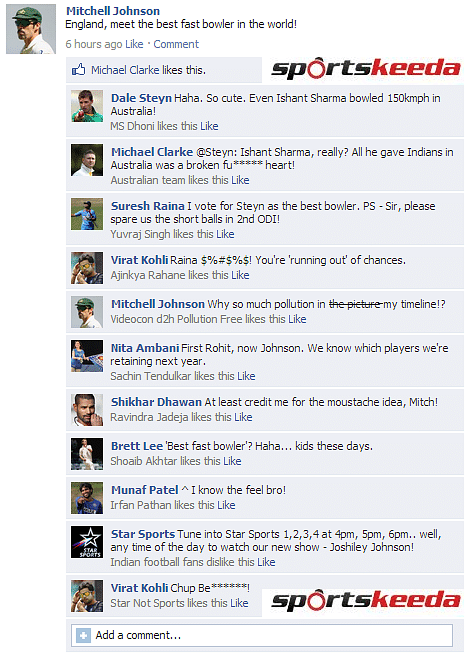Viewport: 468px width, 659px height.
Task: Like Dale Steyn's comment
Action: click(209, 126)
